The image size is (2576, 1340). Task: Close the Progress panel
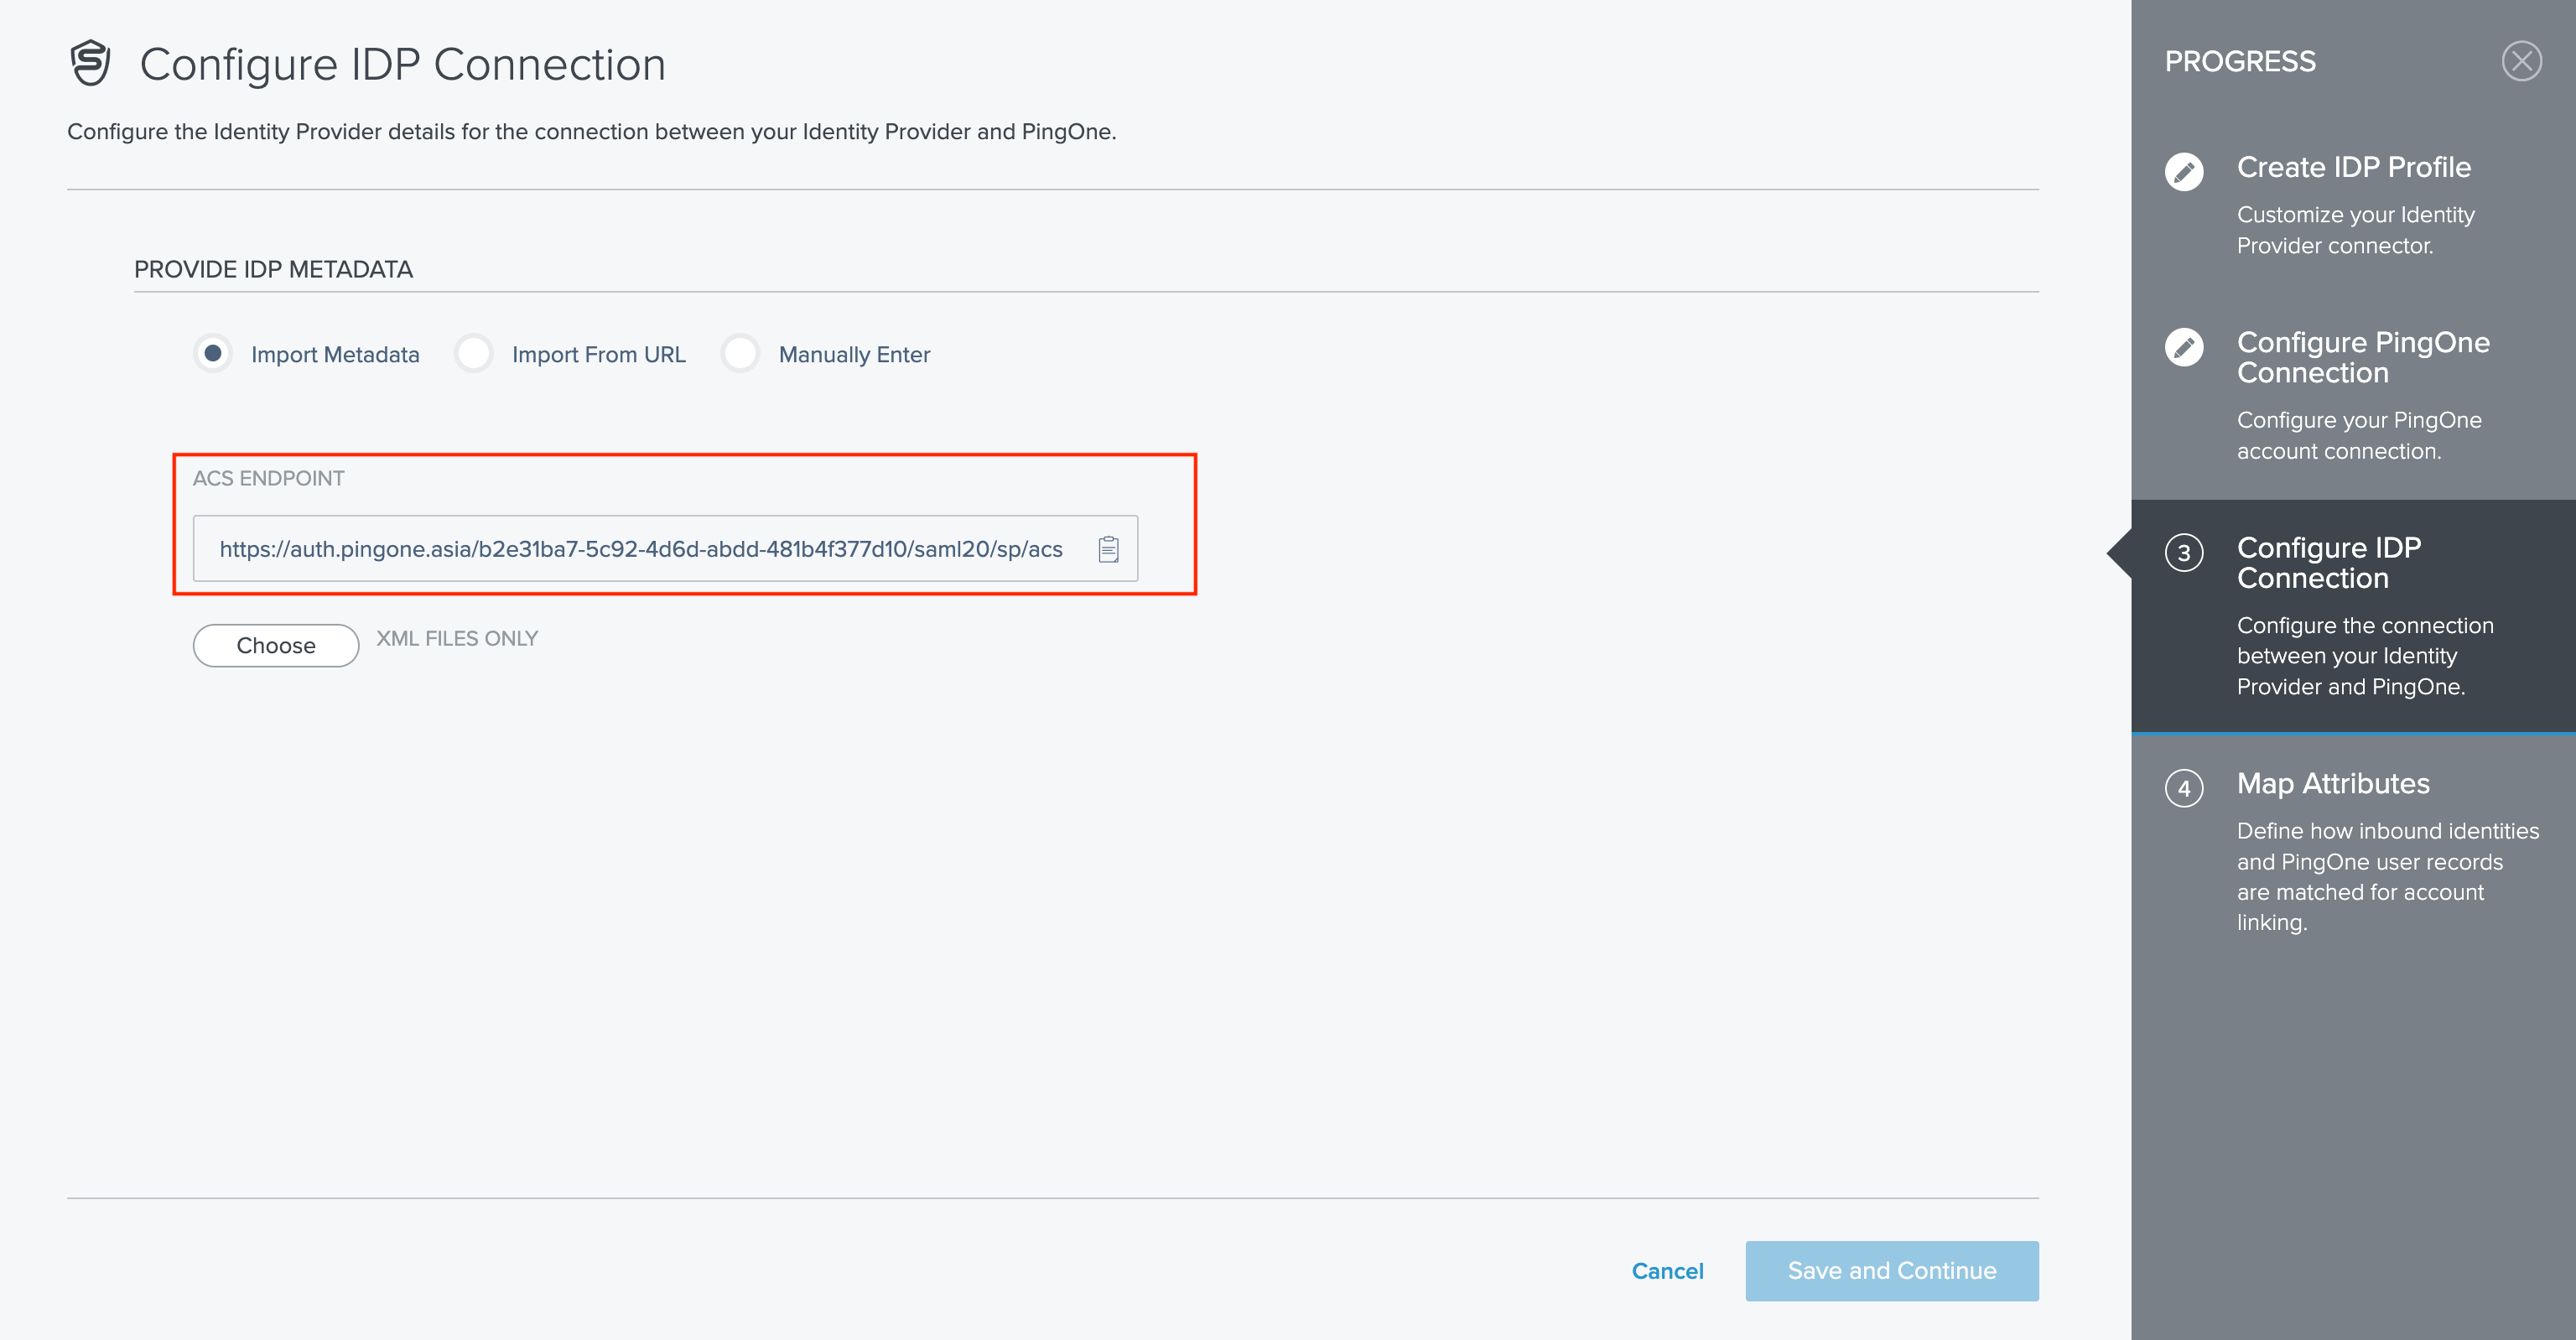(2523, 62)
